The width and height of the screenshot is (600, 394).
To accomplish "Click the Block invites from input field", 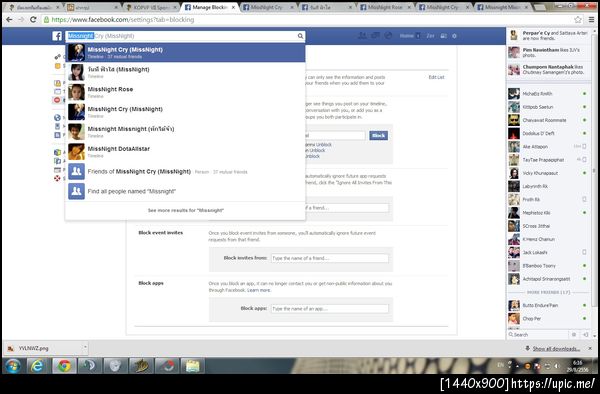I will click(x=329, y=258).
